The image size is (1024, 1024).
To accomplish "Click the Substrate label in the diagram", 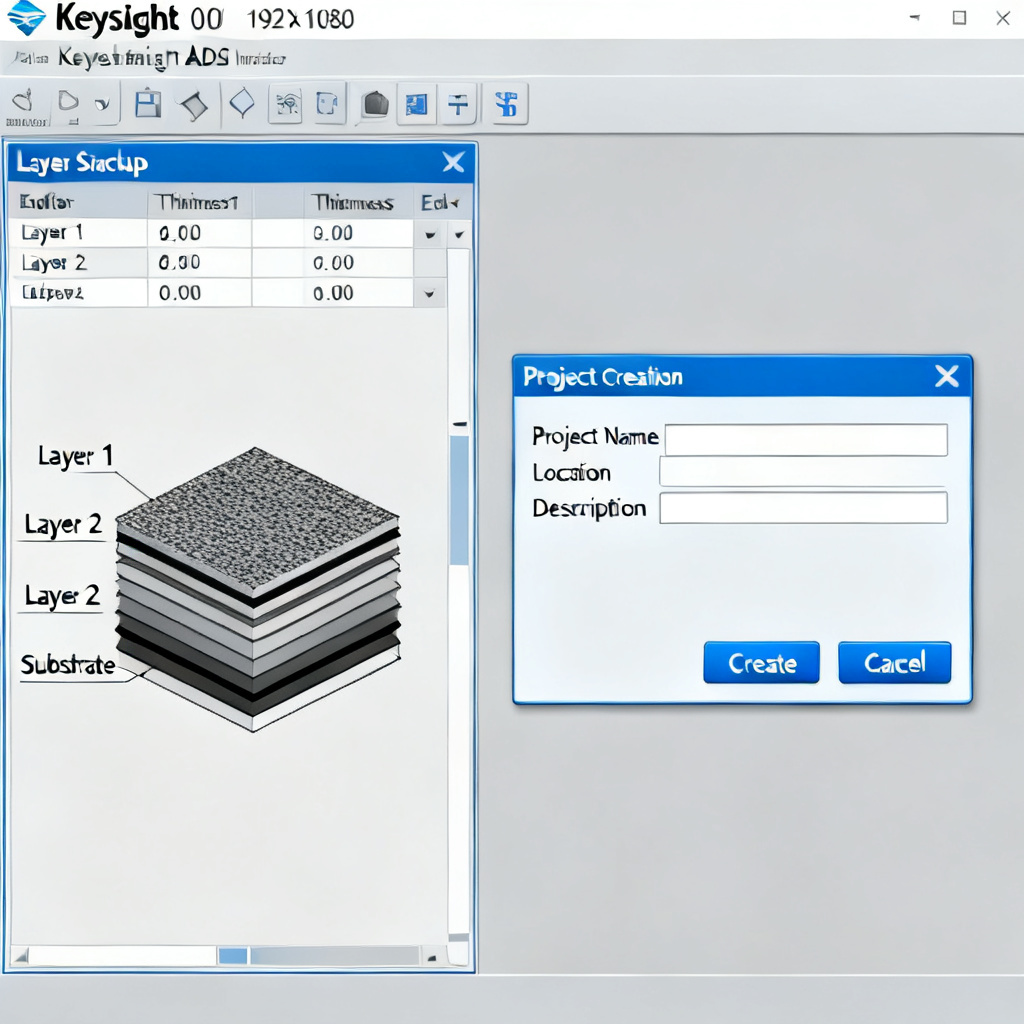I will pos(68,665).
